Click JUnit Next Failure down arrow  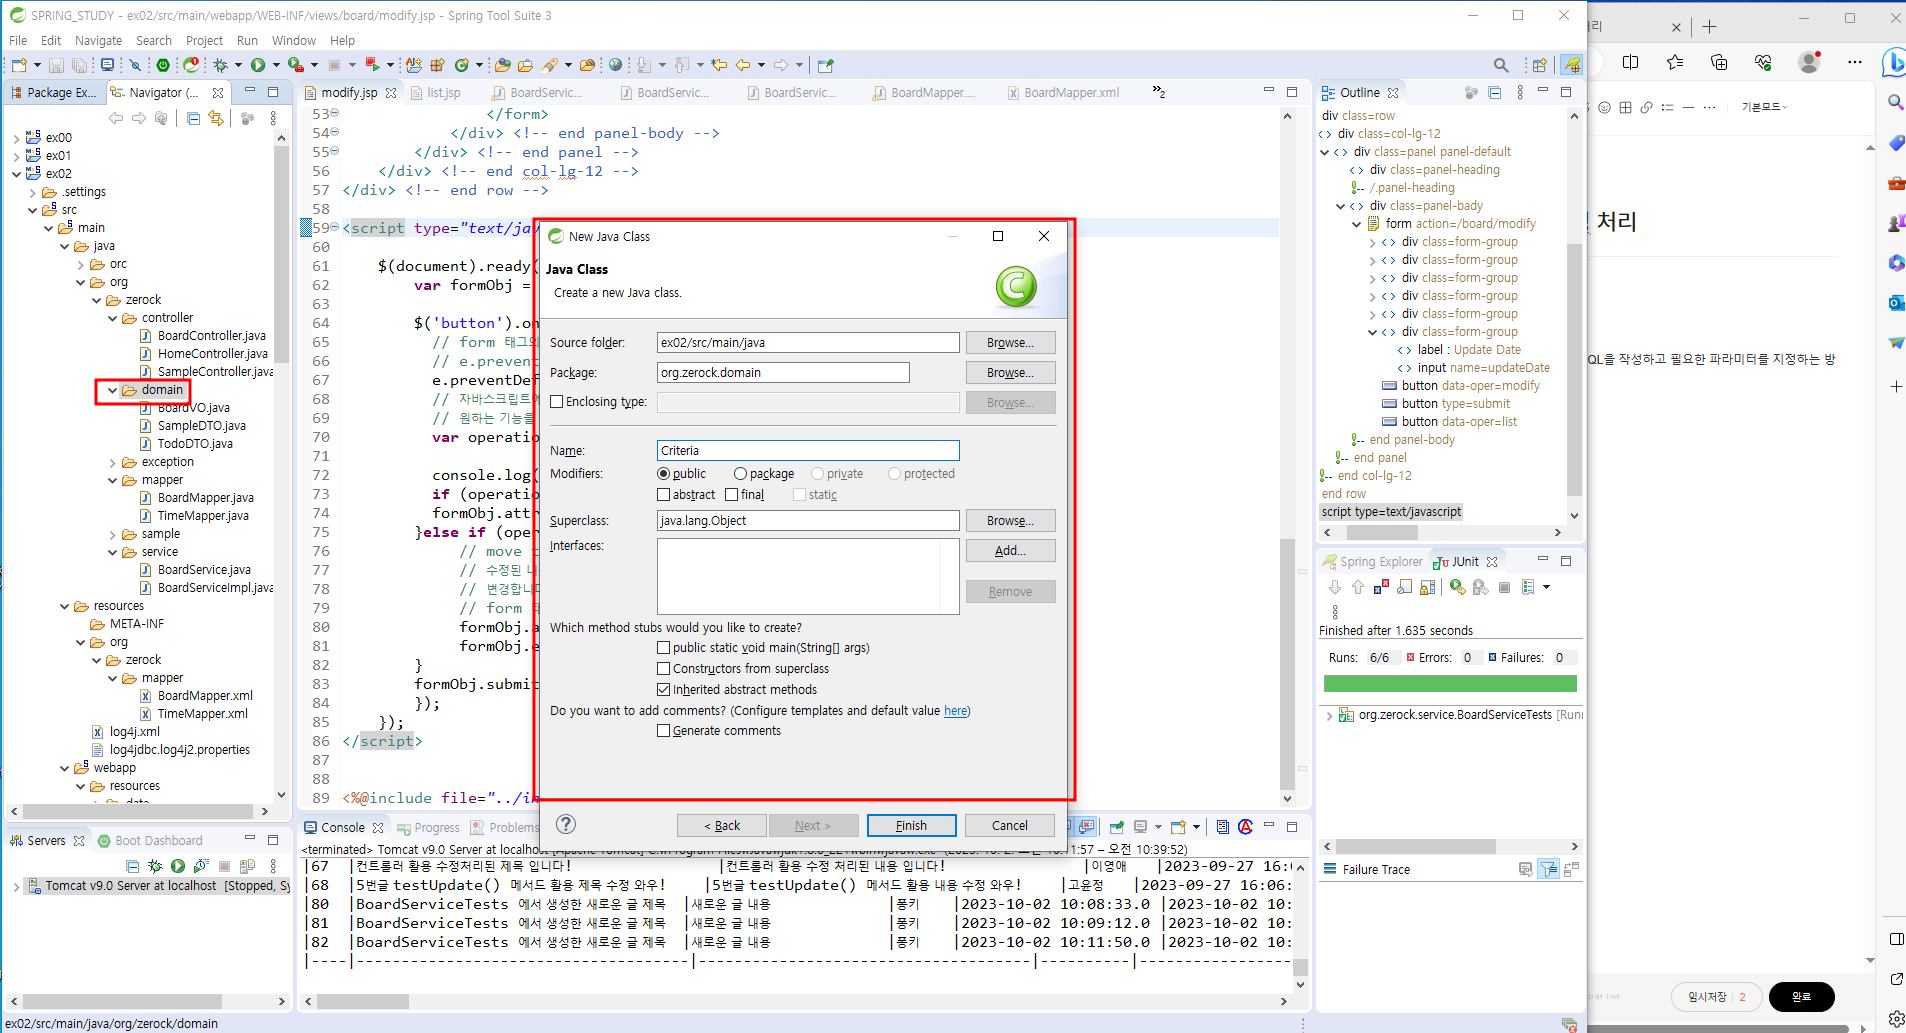pyautogui.click(x=1334, y=587)
